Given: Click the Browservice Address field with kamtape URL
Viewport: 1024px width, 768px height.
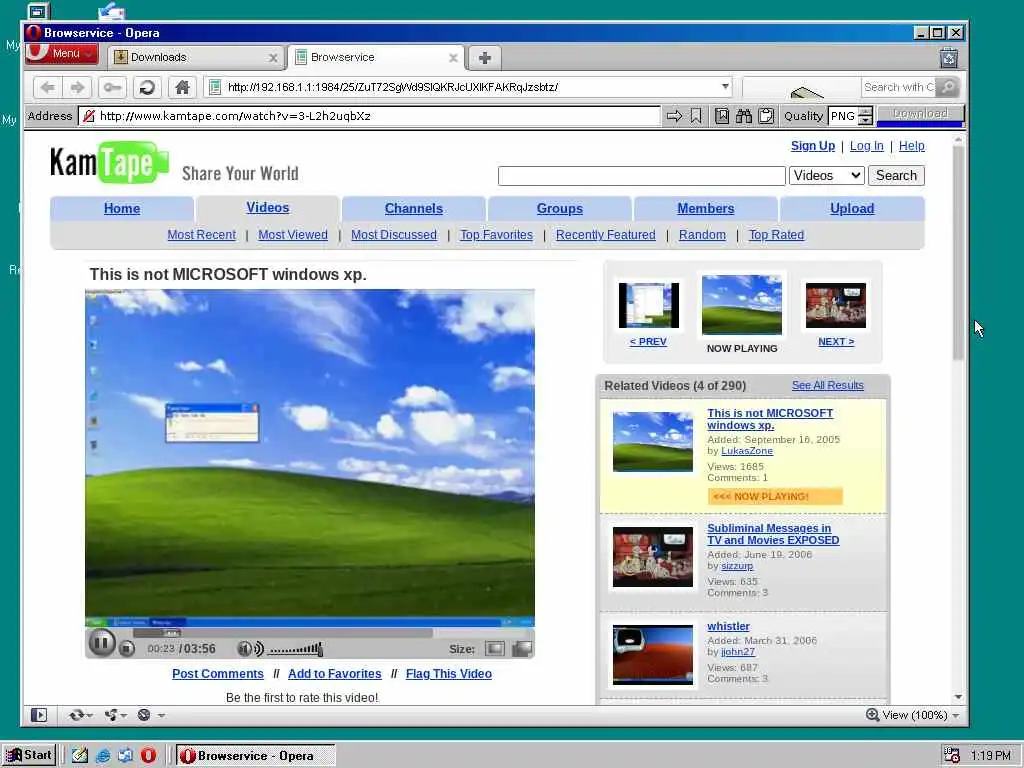Looking at the screenshot, I should (x=370, y=116).
